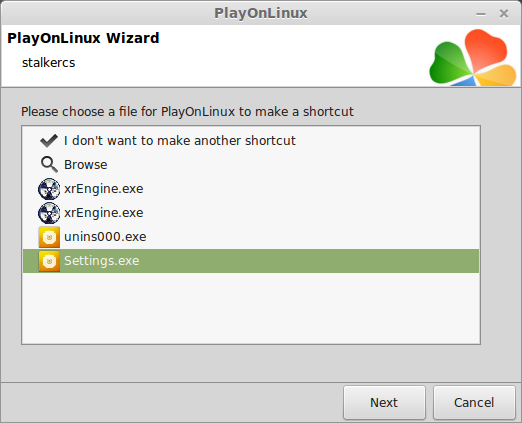
Task: Proceed with the Next button
Action: (384, 402)
